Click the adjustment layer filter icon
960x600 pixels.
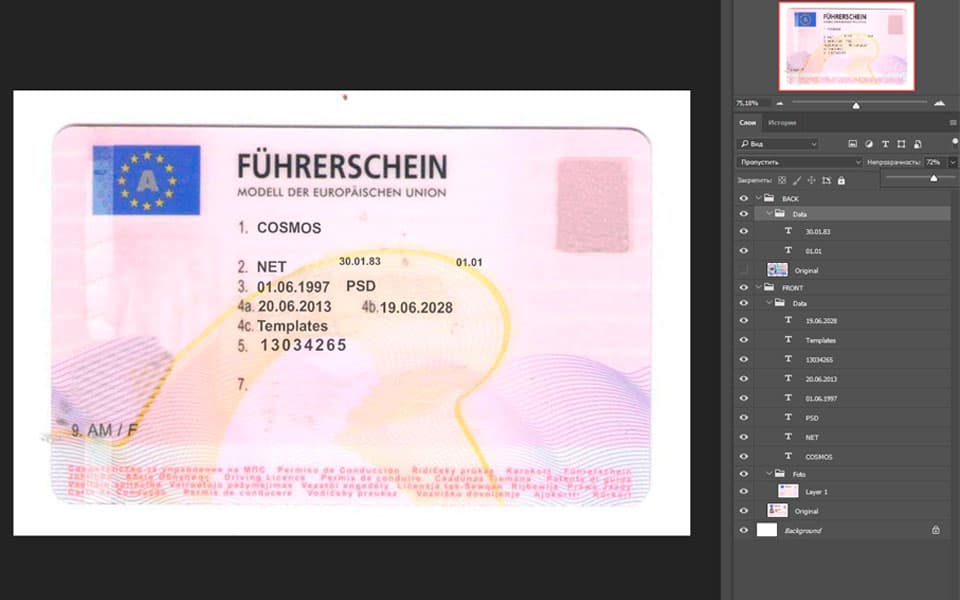(869, 144)
